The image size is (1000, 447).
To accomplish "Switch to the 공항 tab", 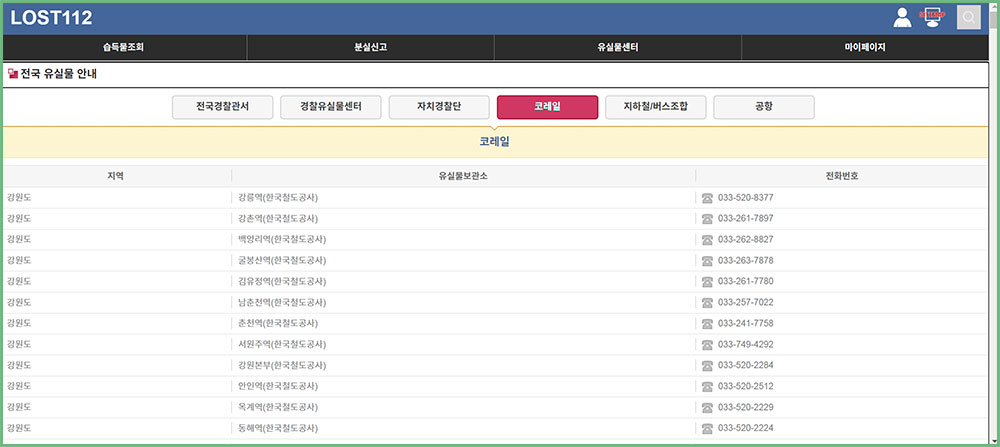I will 764,107.
